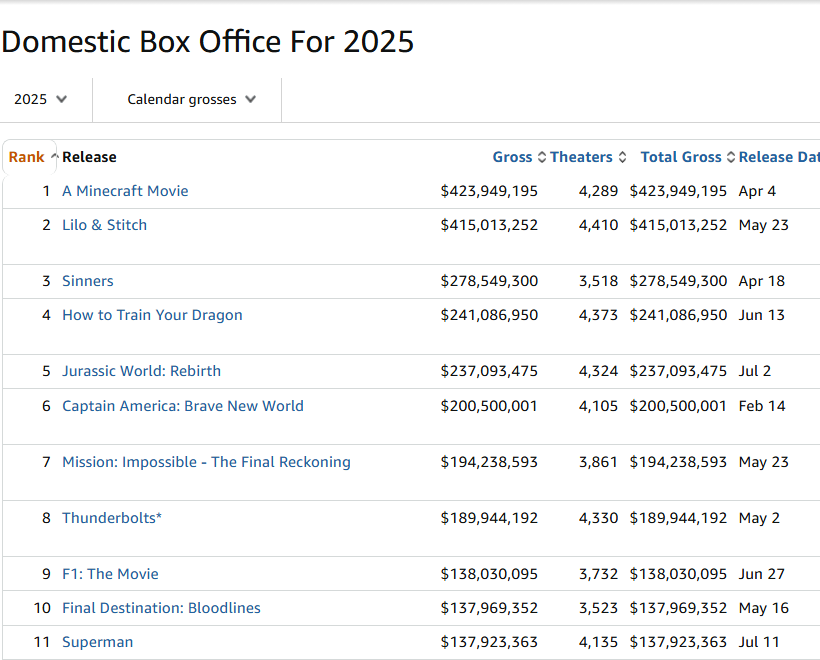Click the Domestic Box Office For 2025 heading
This screenshot has width=820, height=660.
(208, 42)
